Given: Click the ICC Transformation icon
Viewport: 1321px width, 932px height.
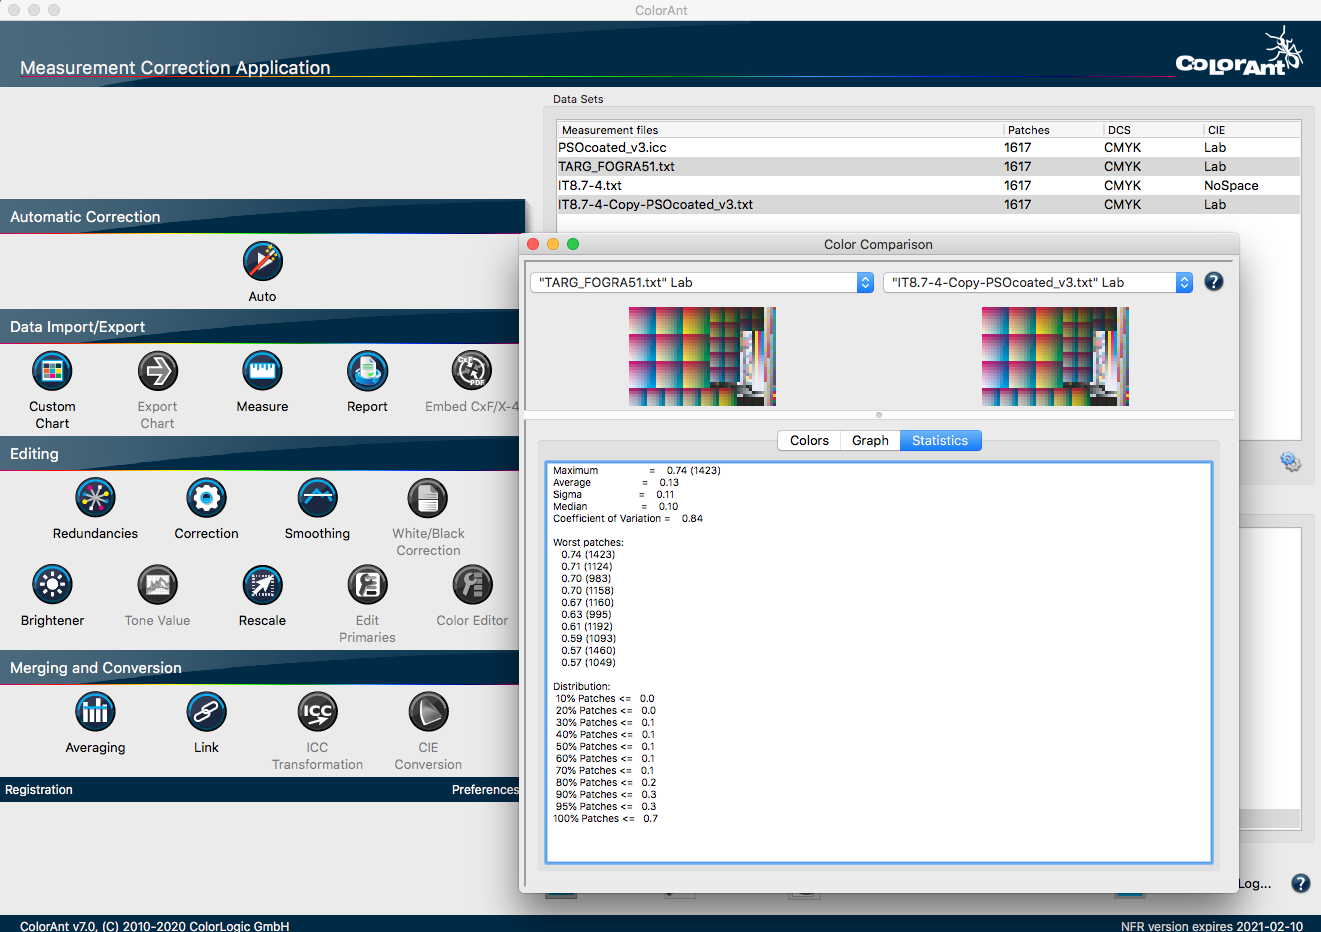Looking at the screenshot, I should pos(317,712).
